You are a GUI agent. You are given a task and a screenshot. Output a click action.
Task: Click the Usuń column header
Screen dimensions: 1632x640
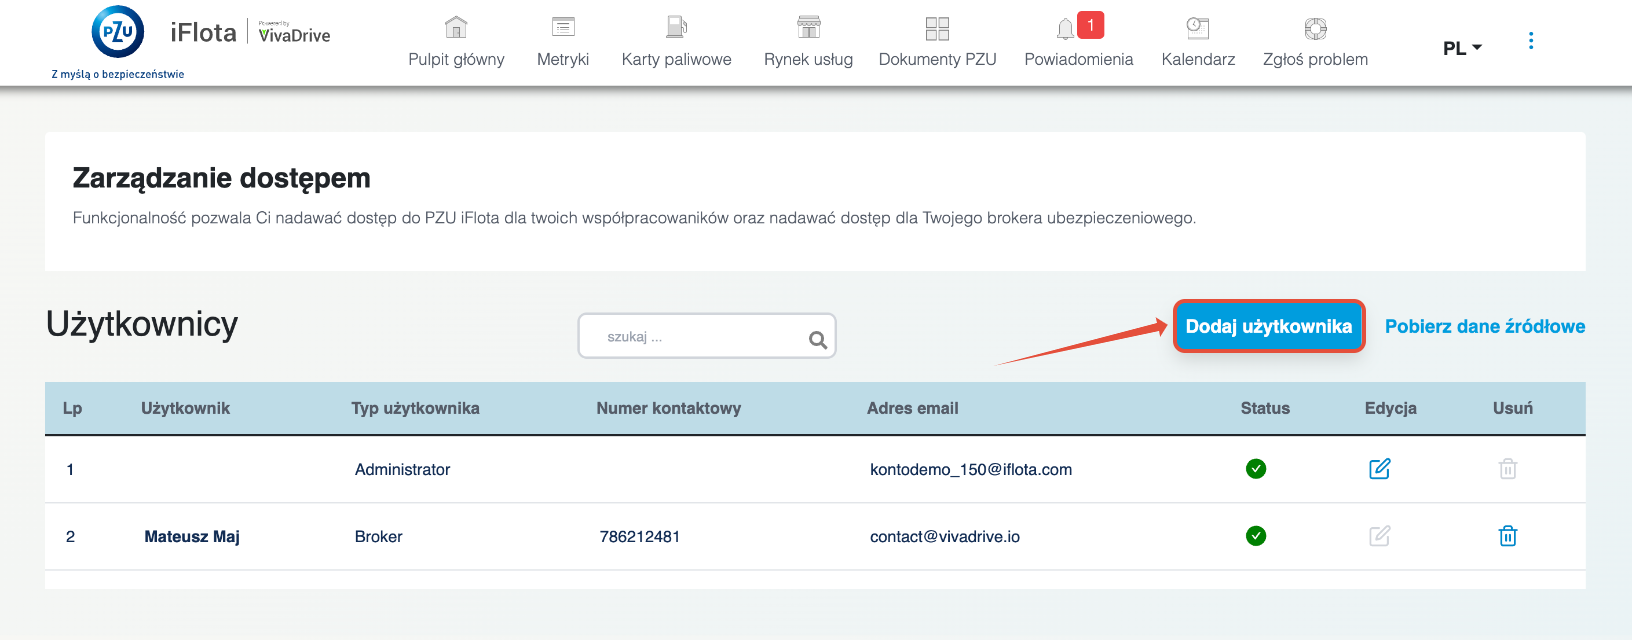tap(1513, 408)
